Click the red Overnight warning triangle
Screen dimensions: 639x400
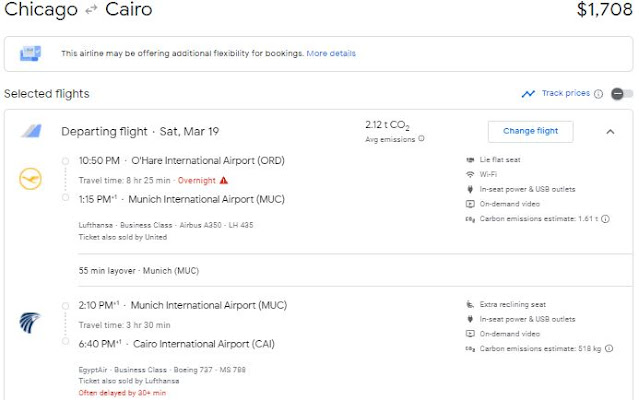point(224,180)
